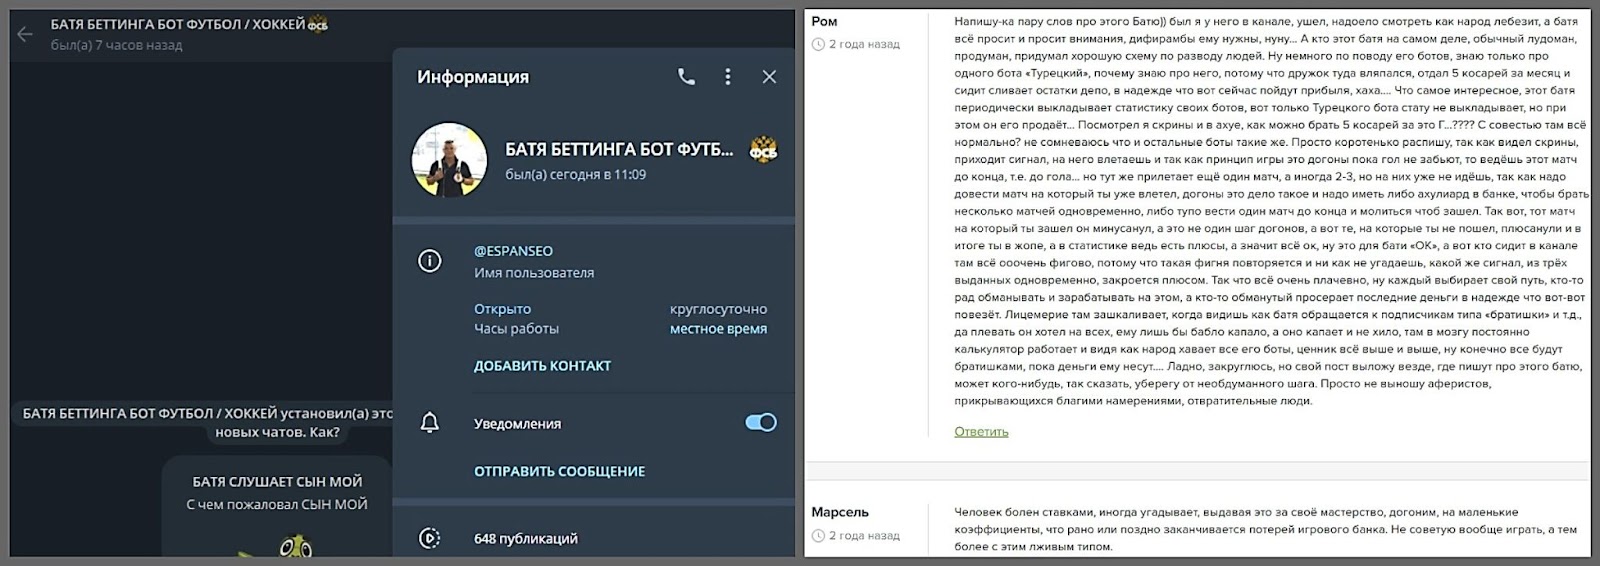Click the emblem badge next to profile name
The image size is (1600, 566).
tap(763, 150)
